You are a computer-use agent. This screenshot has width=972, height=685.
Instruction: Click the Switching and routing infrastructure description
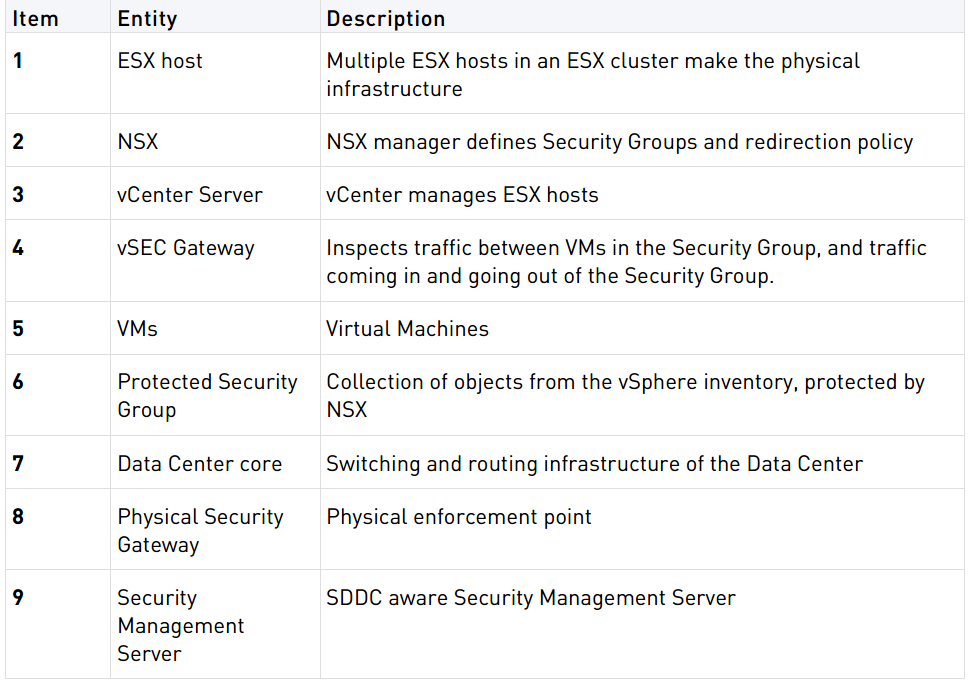594,464
